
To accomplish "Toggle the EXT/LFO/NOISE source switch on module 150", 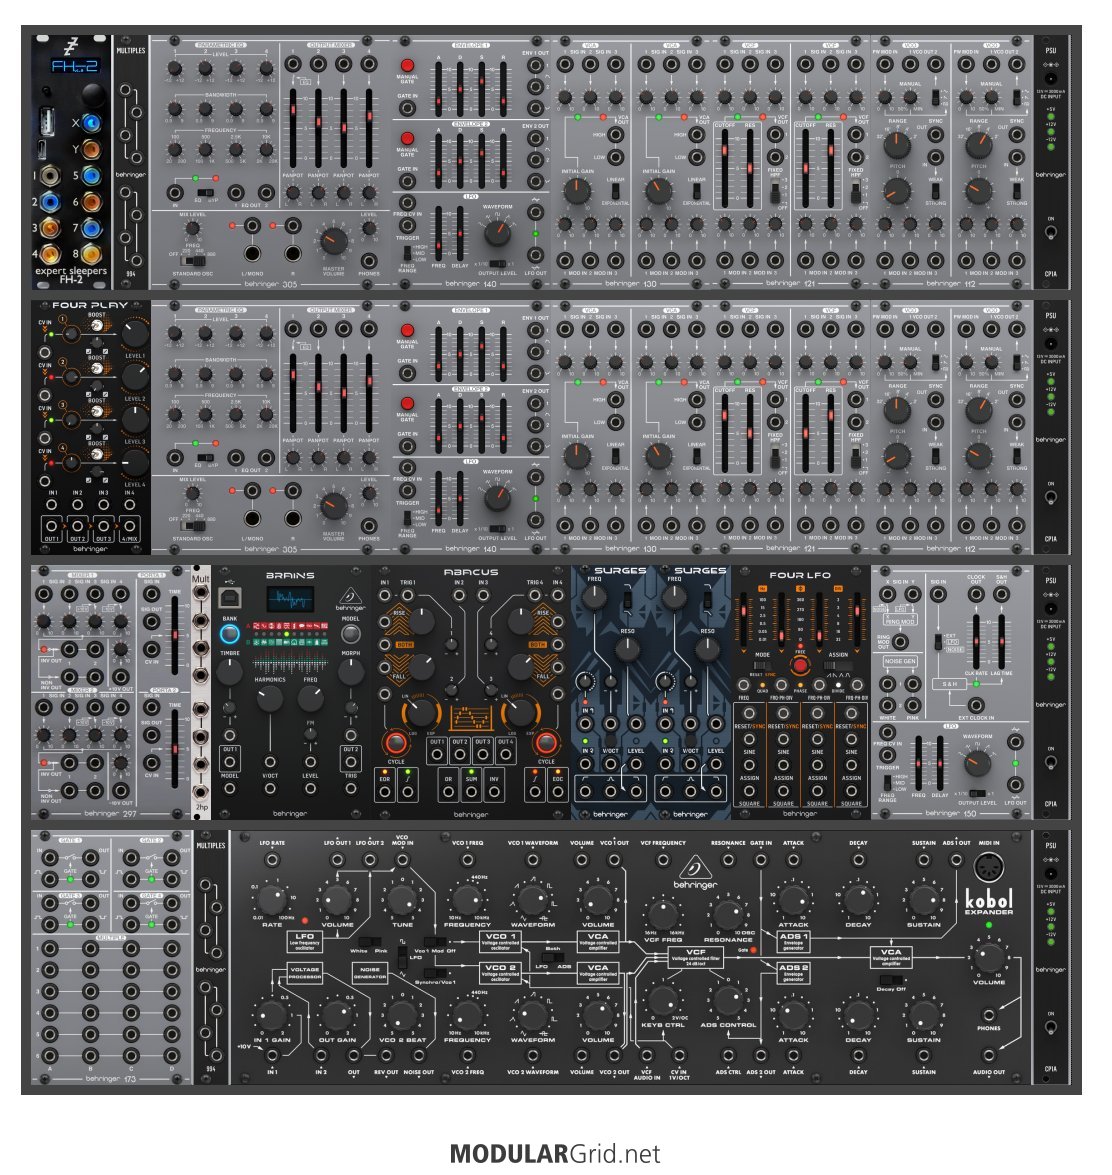I will (x=937, y=641).
